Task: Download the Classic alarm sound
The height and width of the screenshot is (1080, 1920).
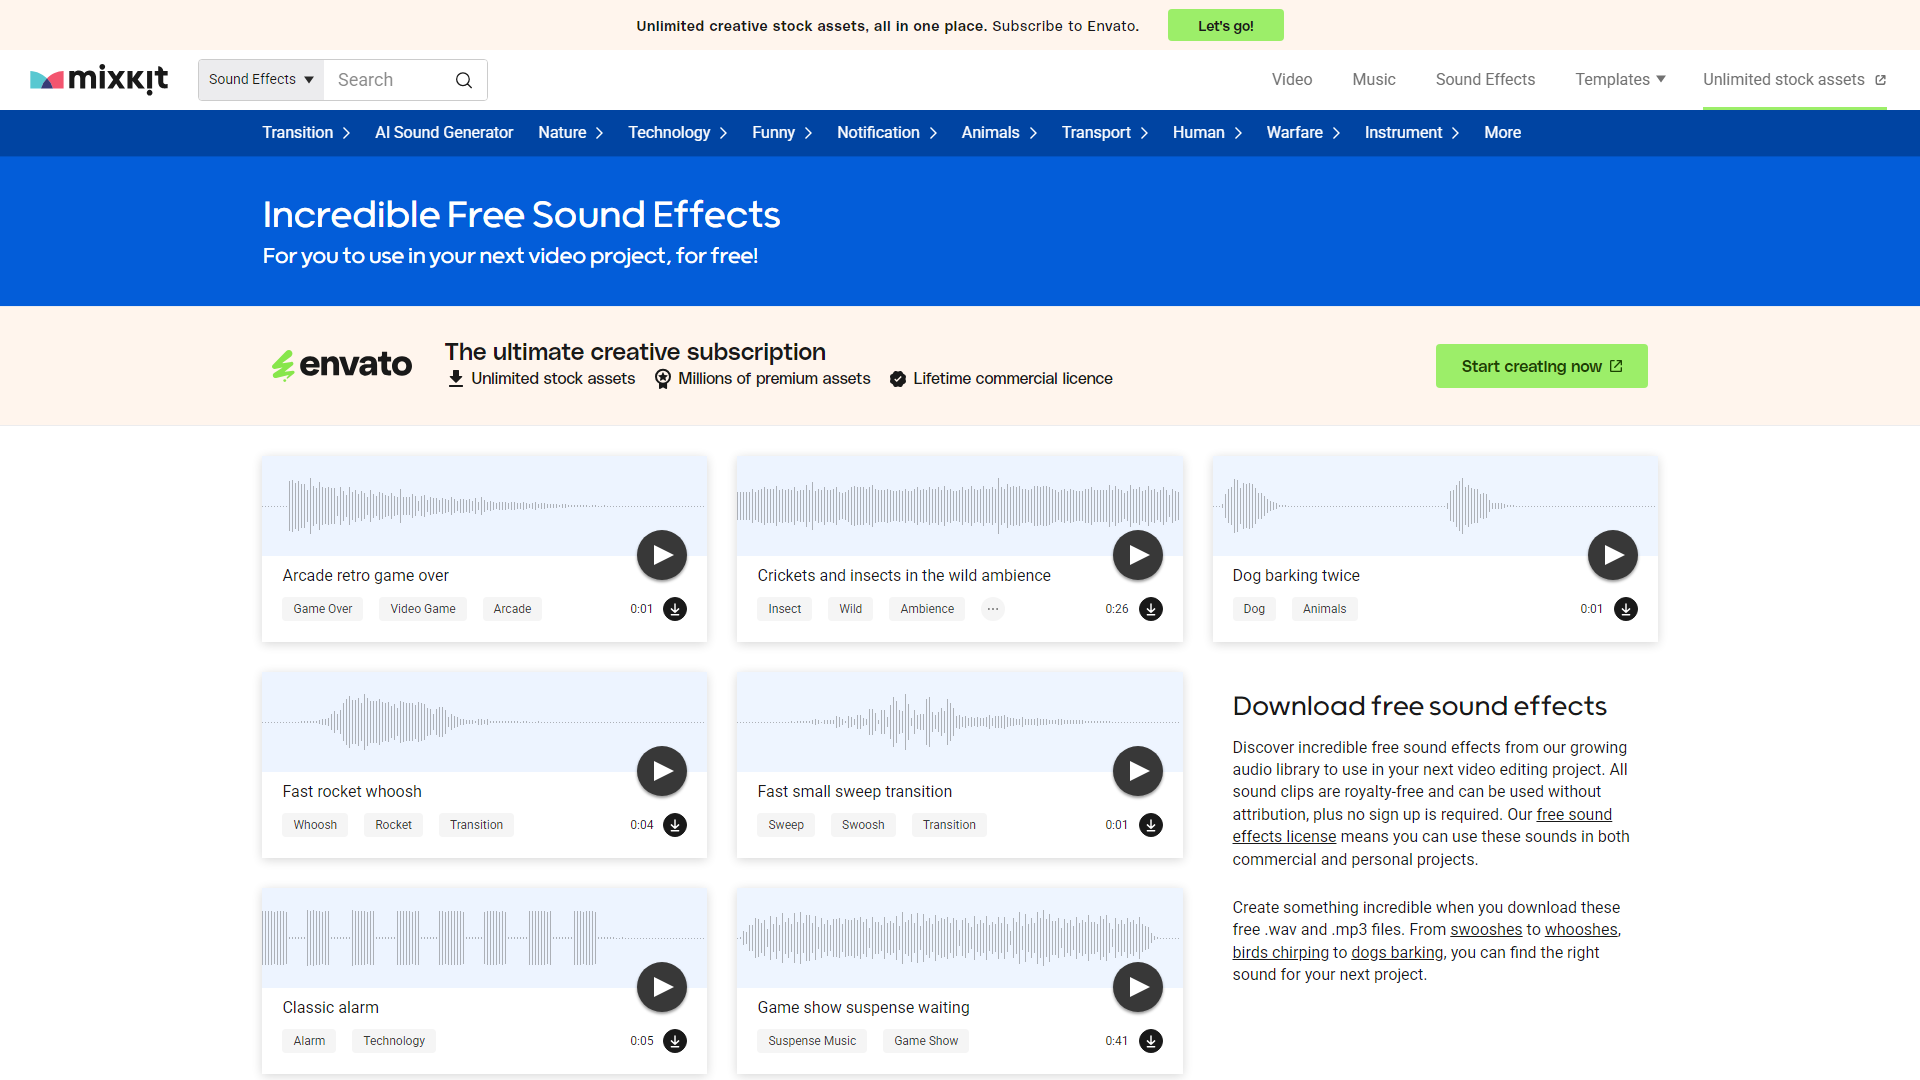Action: click(x=675, y=1041)
